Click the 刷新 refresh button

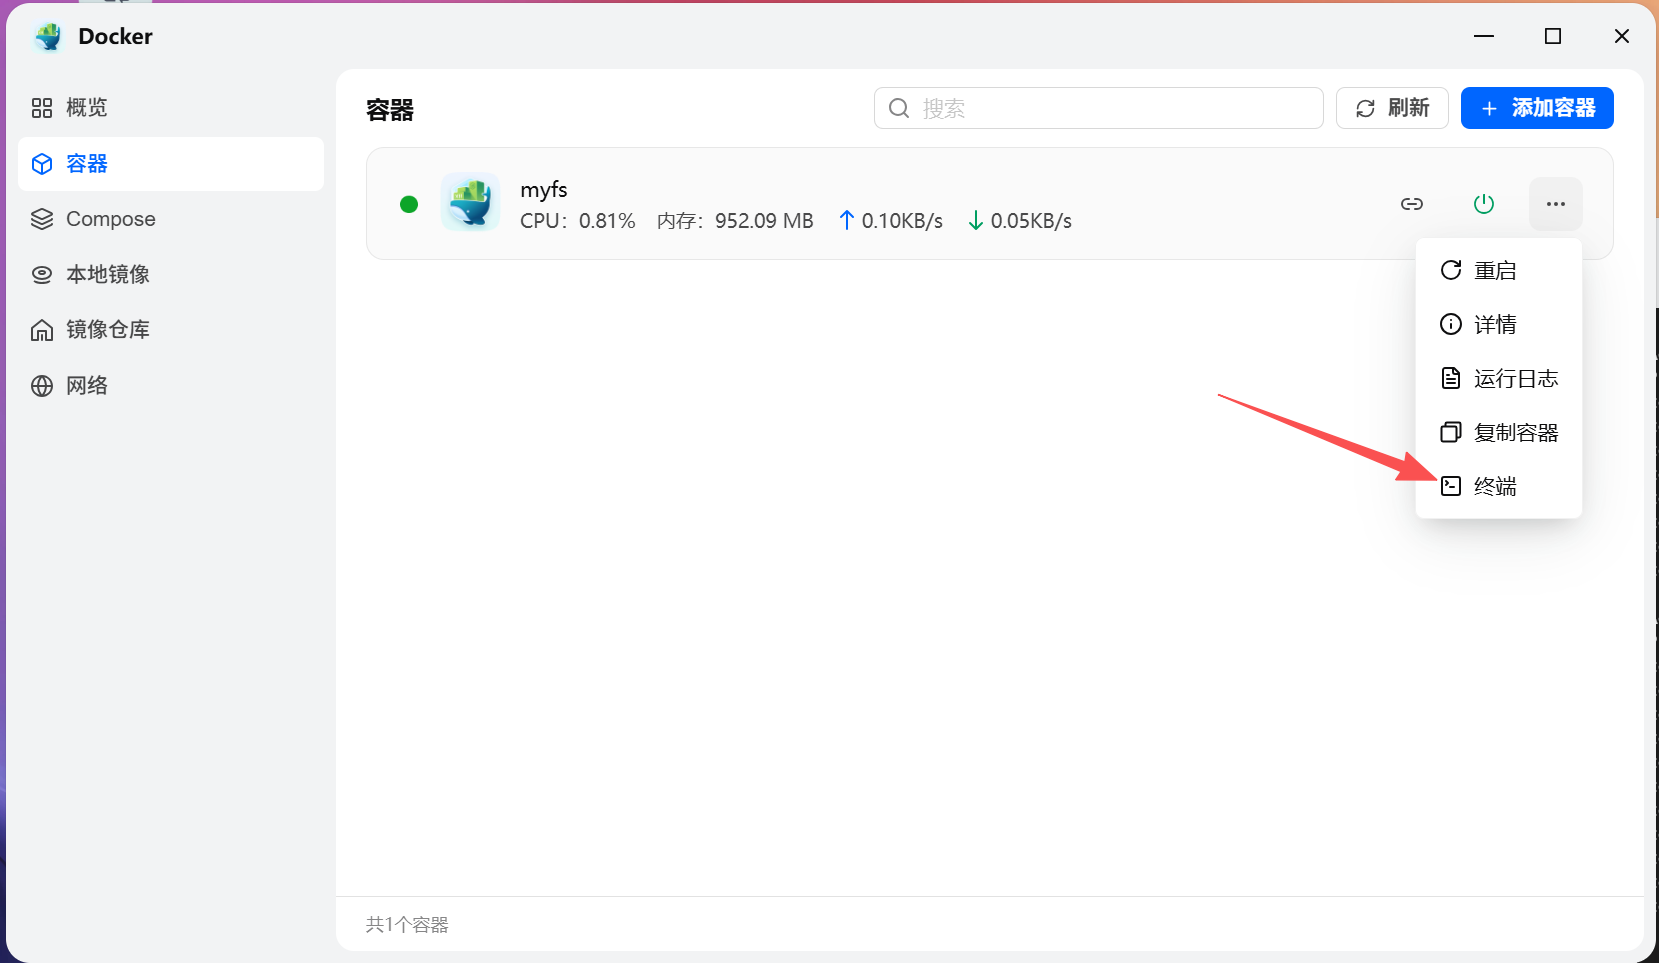[1392, 108]
